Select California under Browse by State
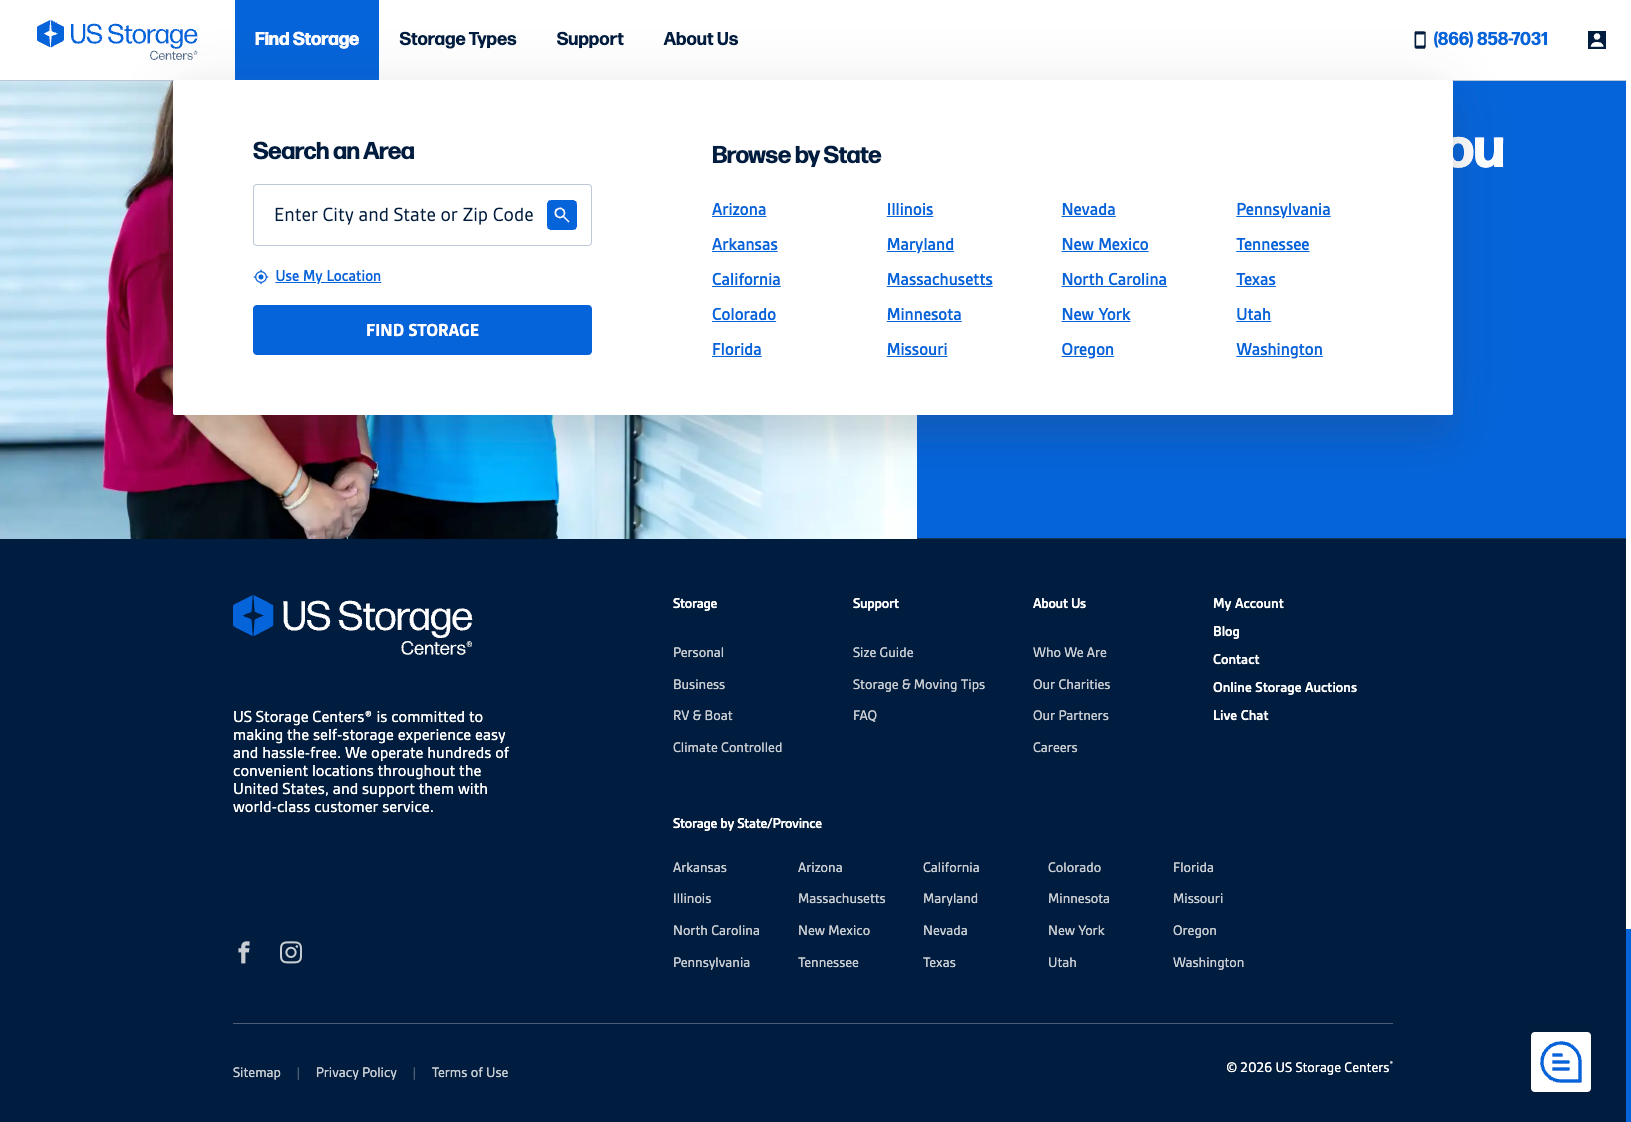The height and width of the screenshot is (1122, 1631). point(746,279)
